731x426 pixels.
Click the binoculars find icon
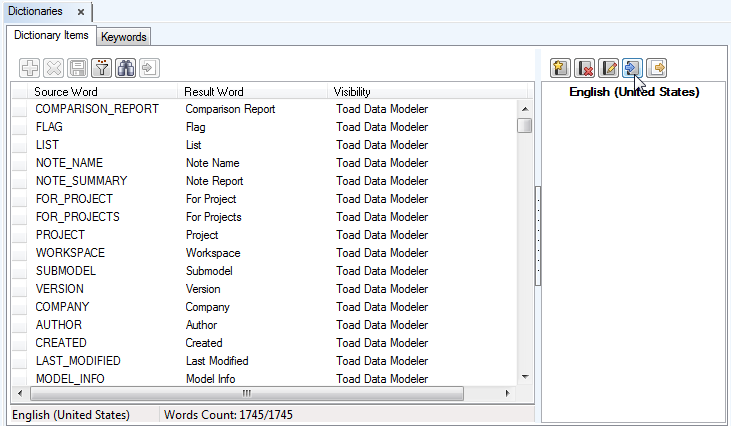(126, 68)
